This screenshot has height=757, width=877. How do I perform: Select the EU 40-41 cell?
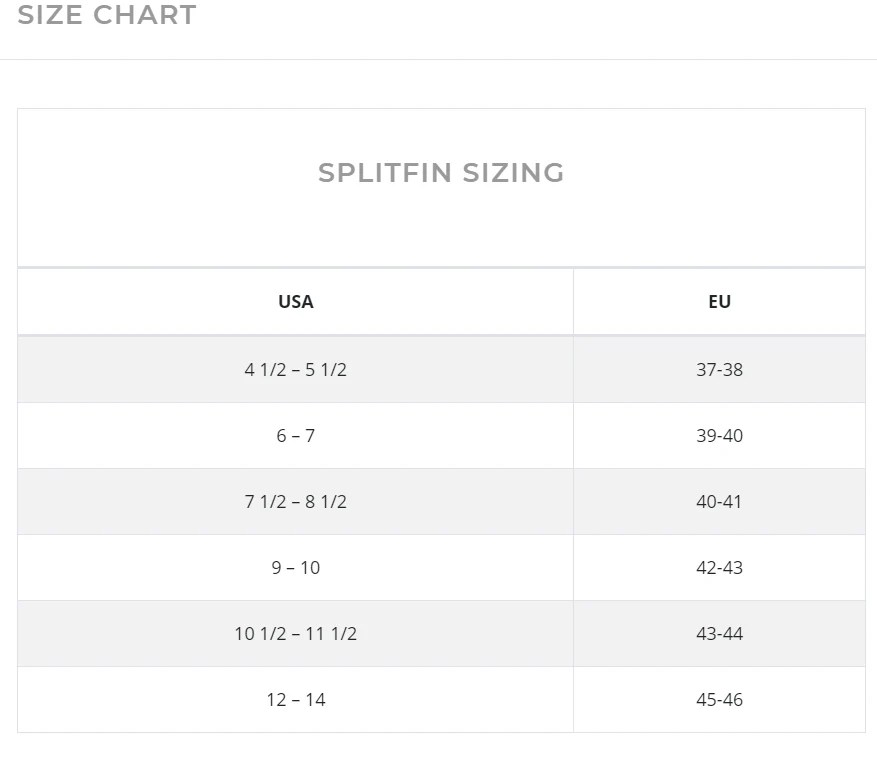coord(719,501)
